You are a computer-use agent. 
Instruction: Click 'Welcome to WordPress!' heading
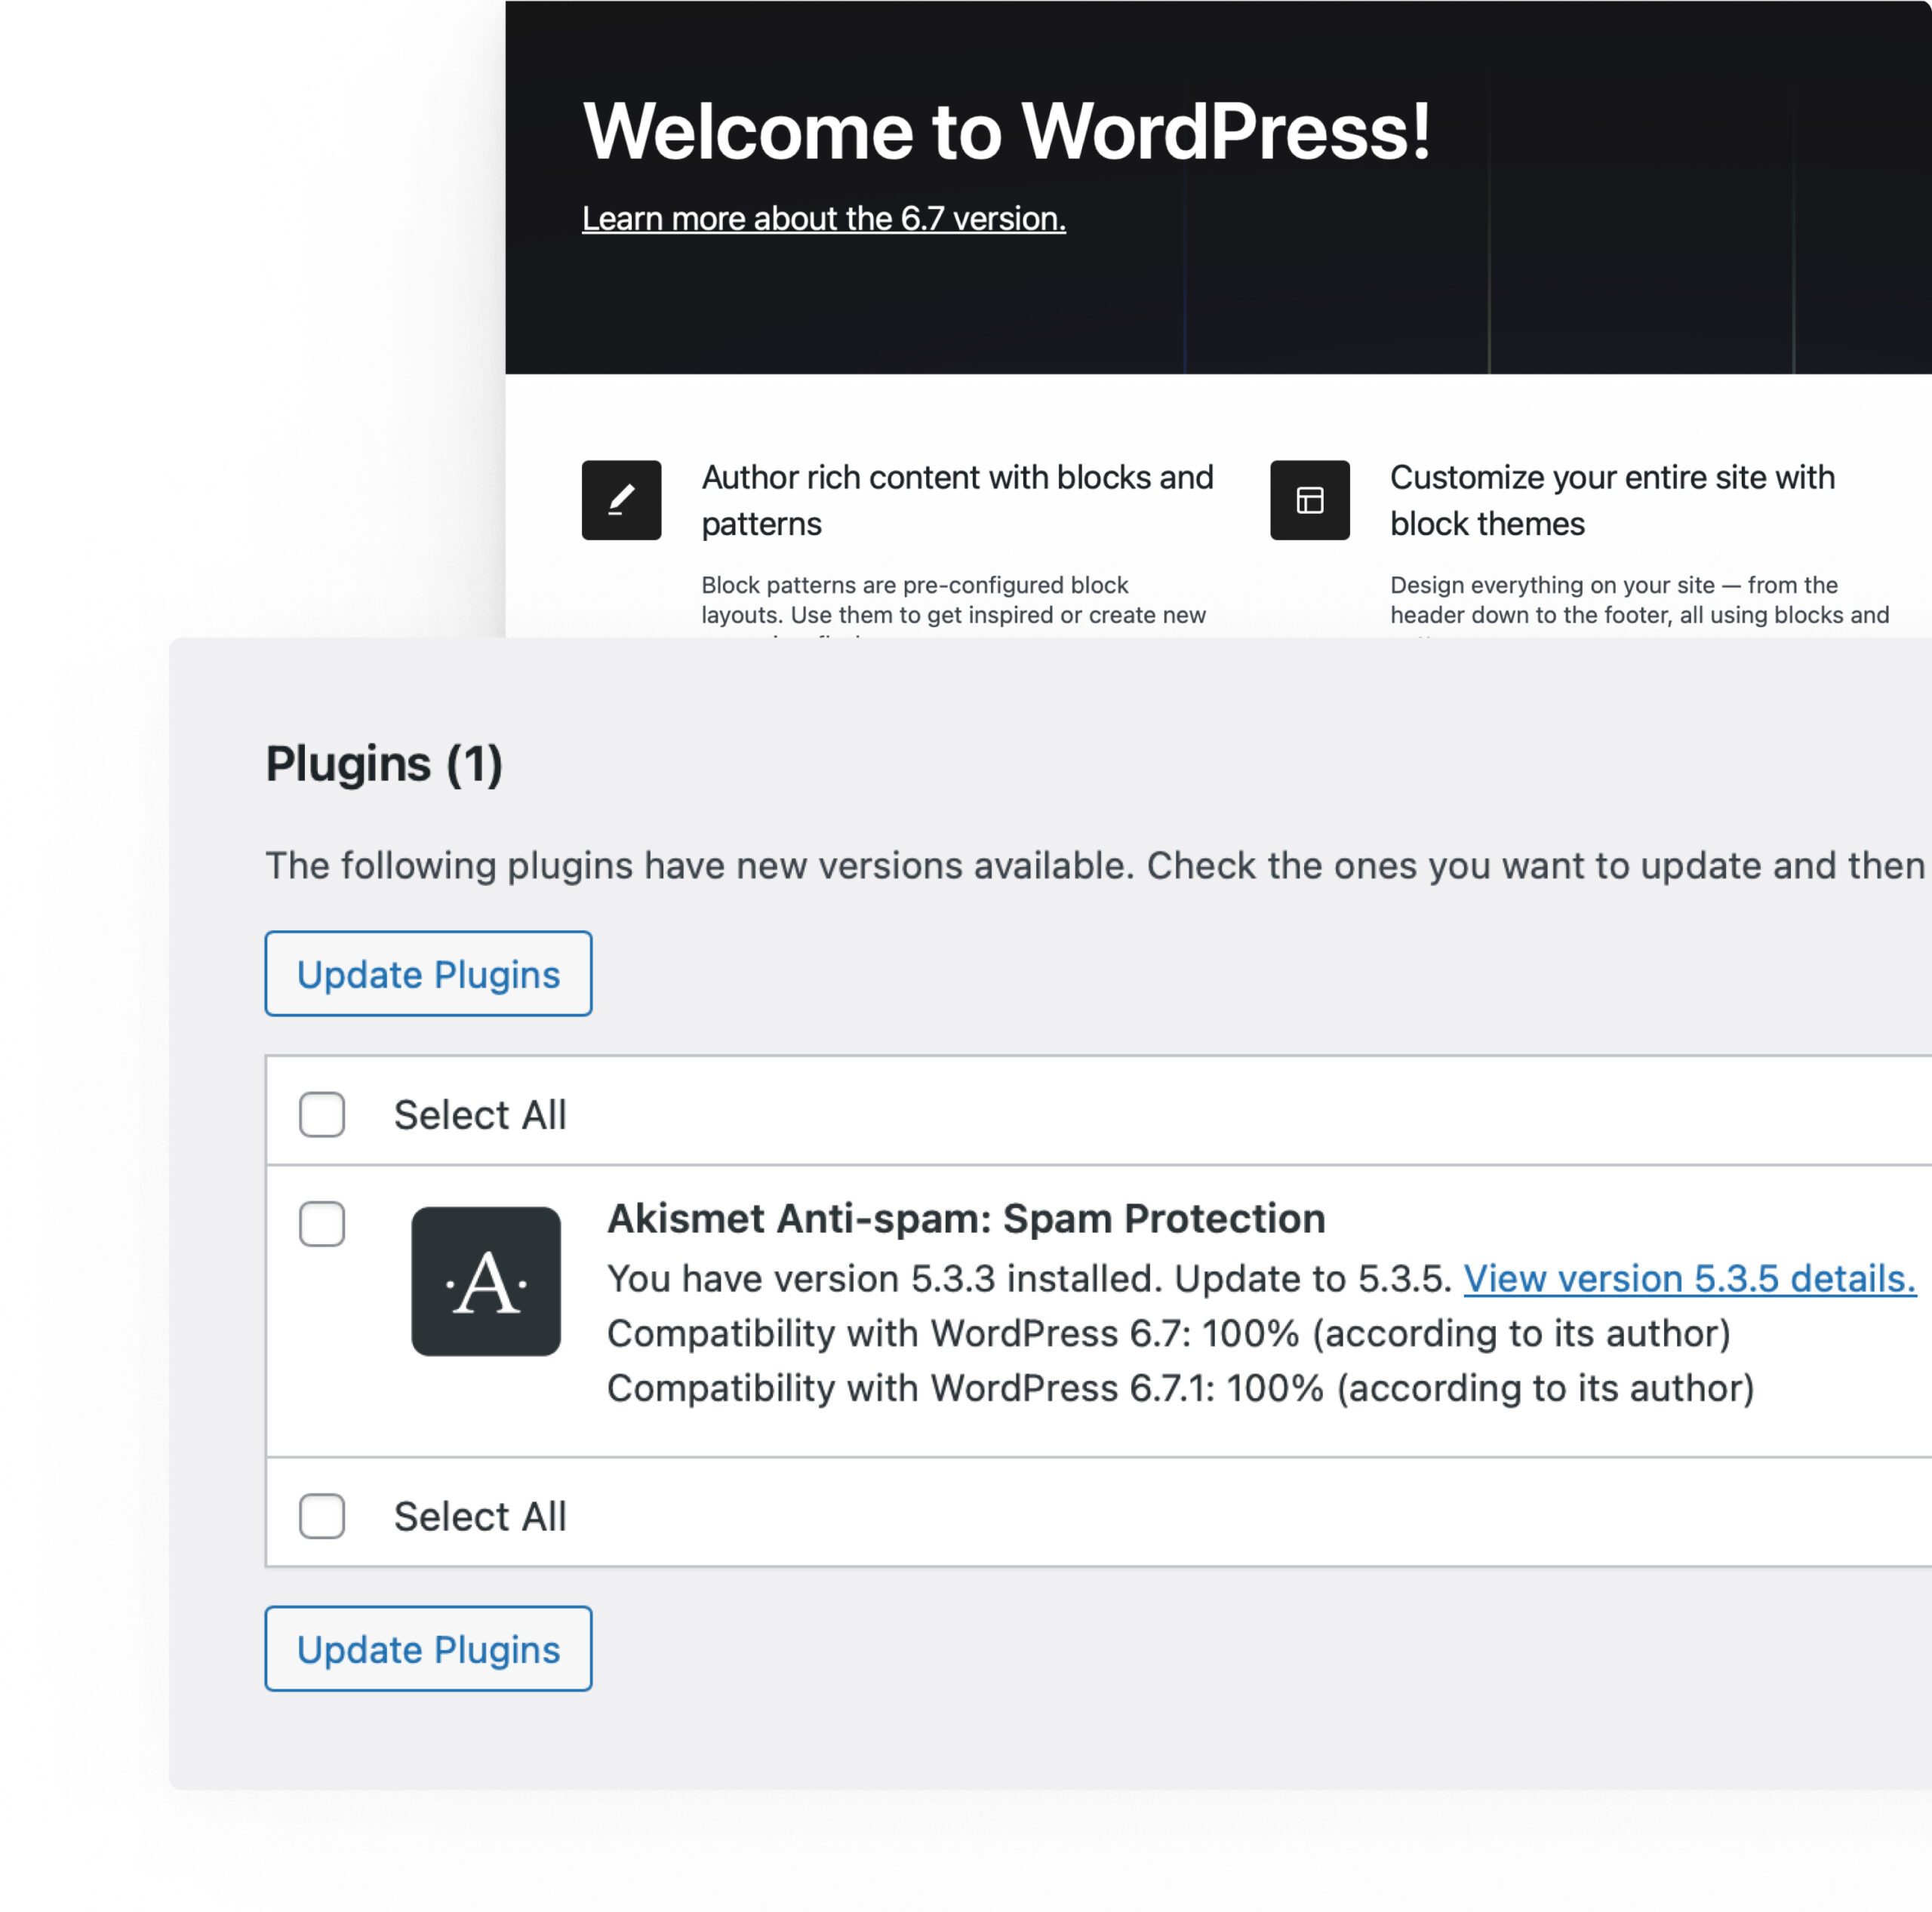tap(1006, 131)
